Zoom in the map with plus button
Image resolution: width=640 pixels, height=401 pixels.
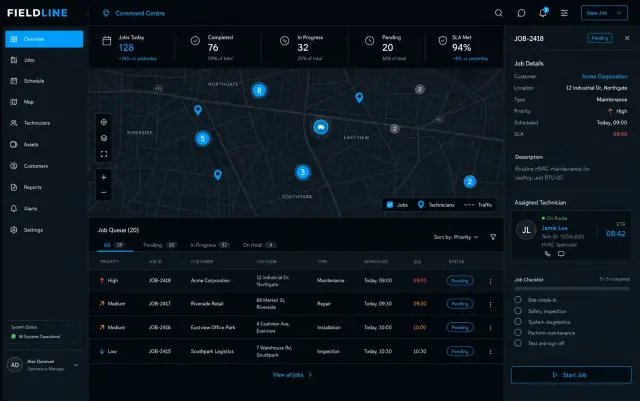point(104,177)
